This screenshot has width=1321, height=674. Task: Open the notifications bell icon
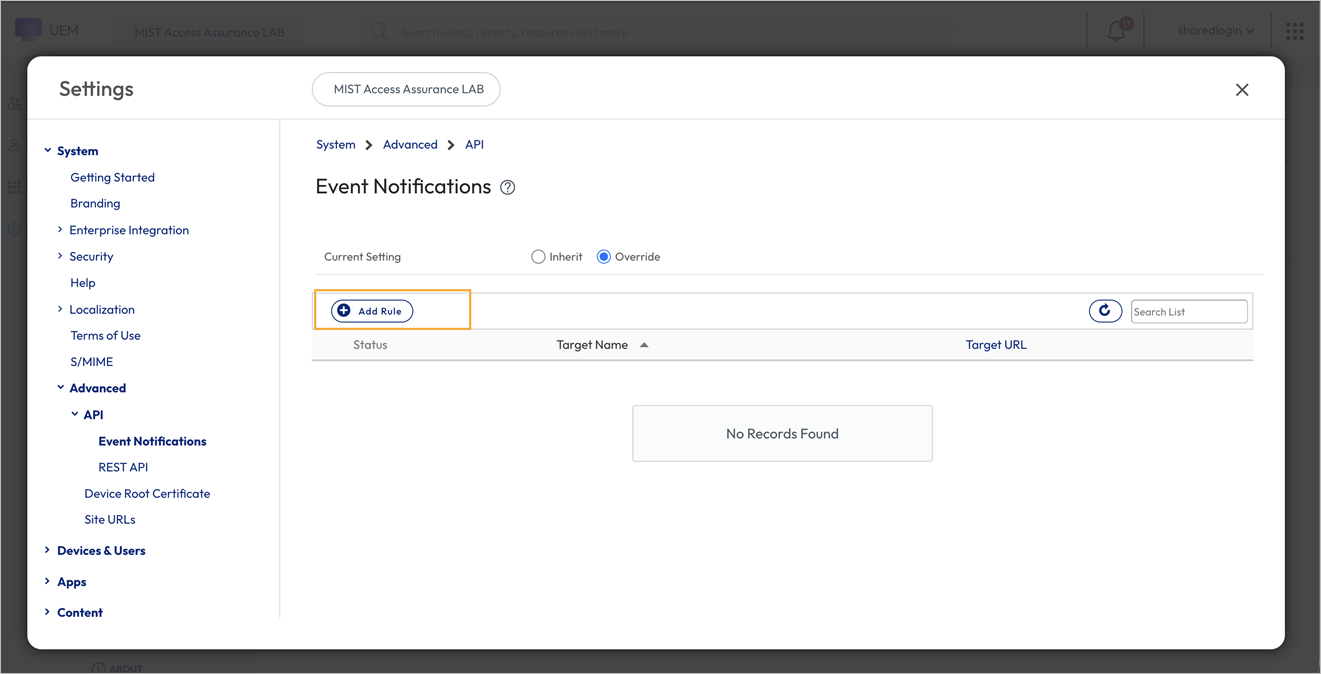point(1117,31)
